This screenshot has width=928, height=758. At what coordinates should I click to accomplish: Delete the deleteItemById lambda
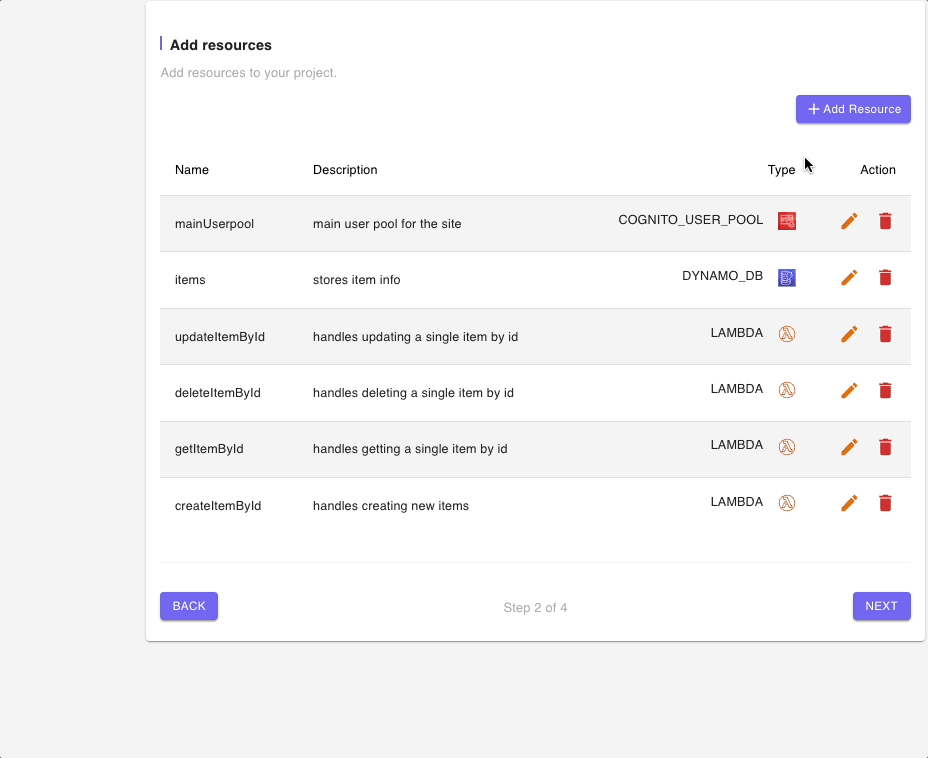pos(885,390)
